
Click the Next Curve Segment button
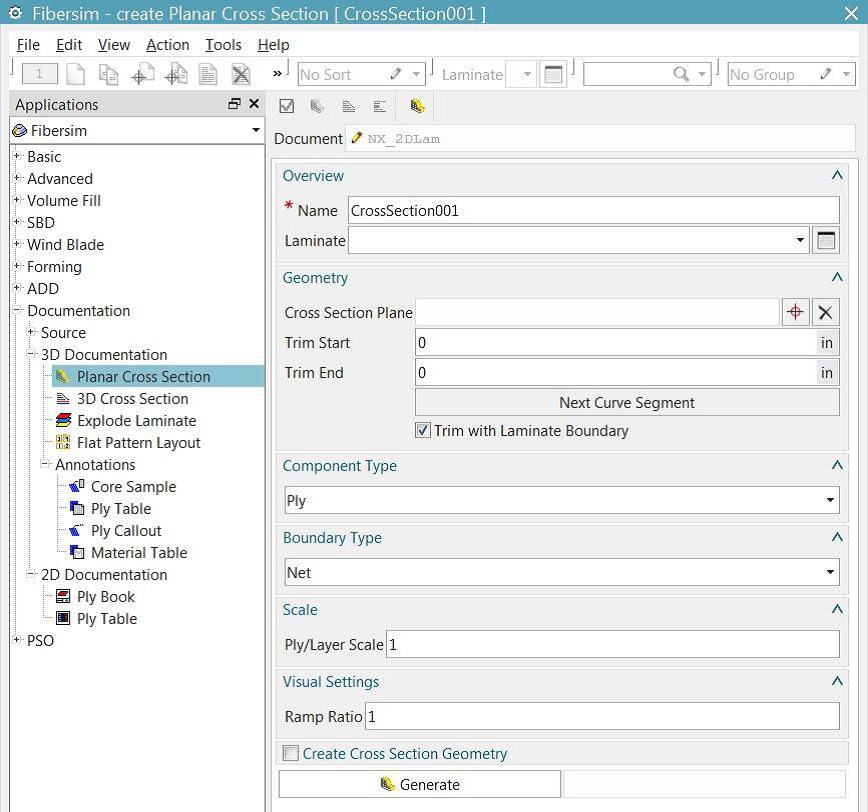[x=626, y=402]
